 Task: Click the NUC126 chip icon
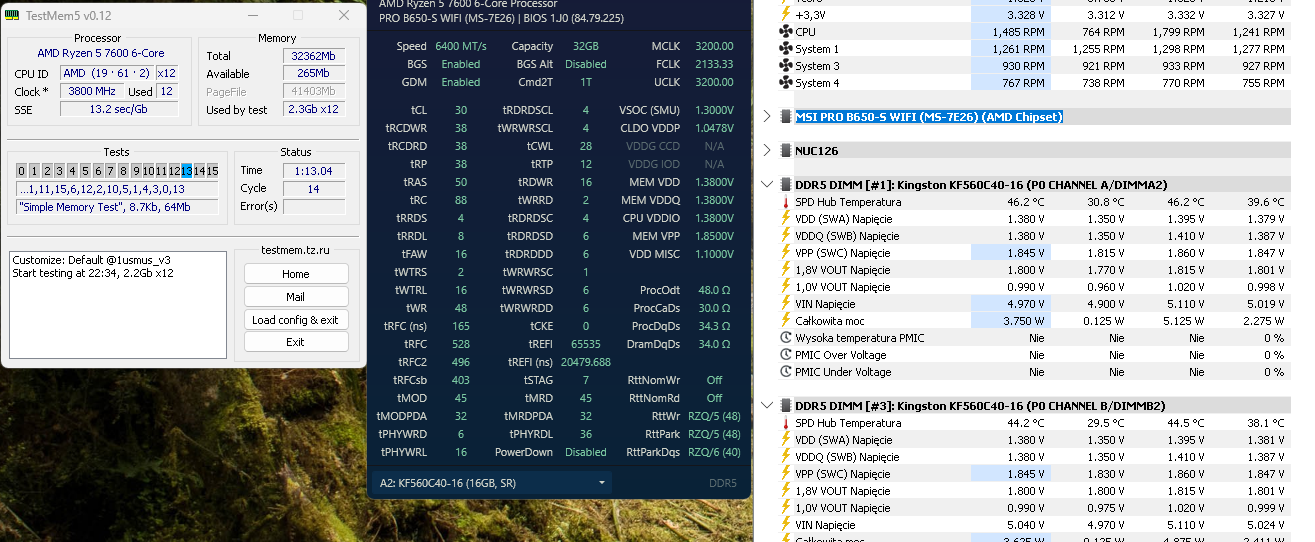pyautogui.click(x=785, y=151)
